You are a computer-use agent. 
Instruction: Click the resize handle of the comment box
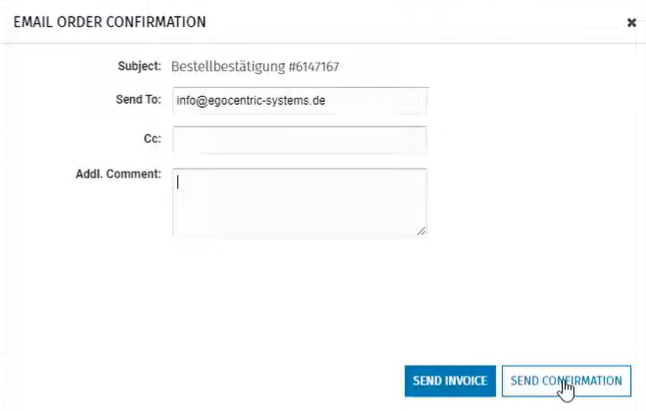tap(421, 231)
